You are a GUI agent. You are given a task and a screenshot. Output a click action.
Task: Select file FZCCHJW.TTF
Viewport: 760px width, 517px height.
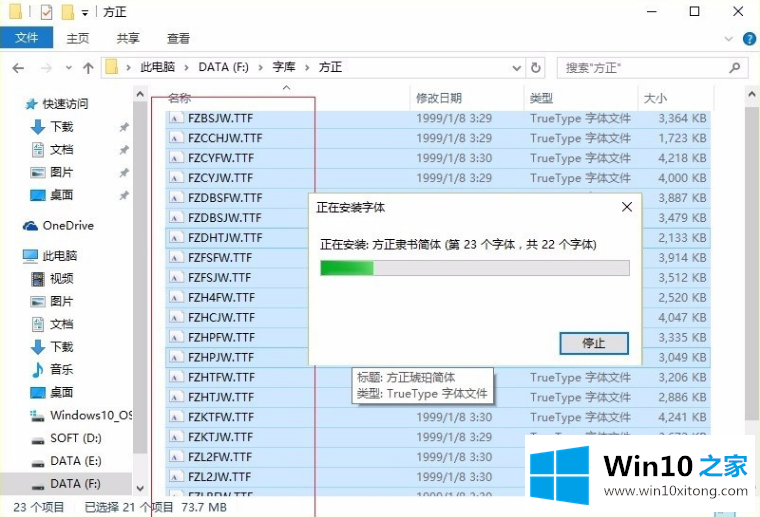(225, 138)
